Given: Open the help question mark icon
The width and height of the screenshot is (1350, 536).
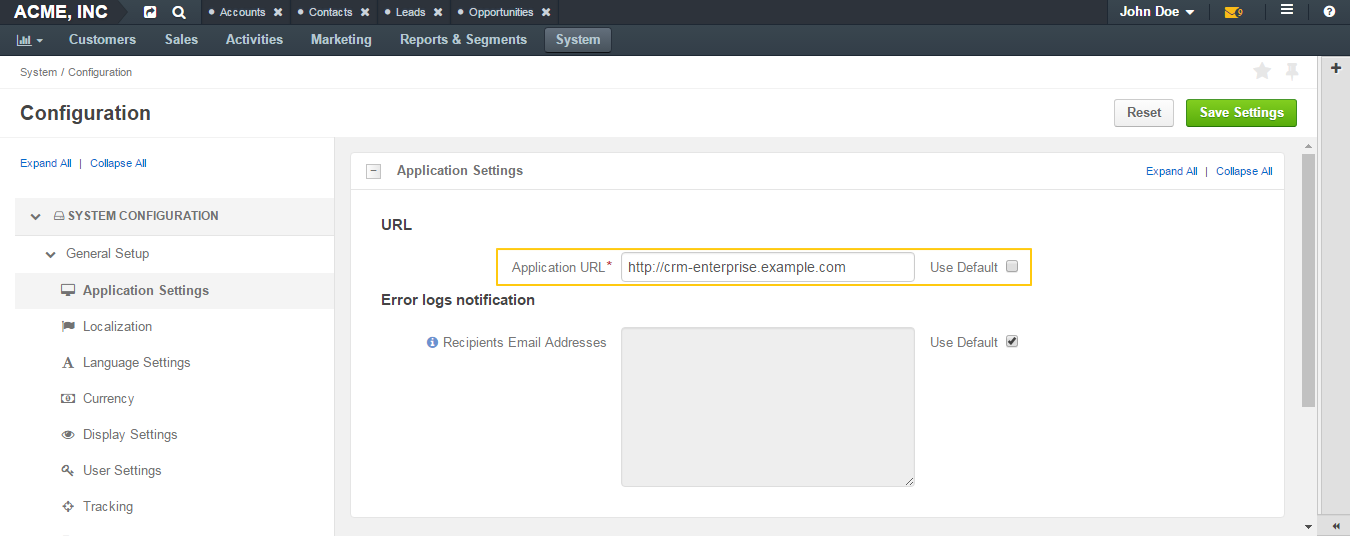Looking at the screenshot, I should point(1329,12).
